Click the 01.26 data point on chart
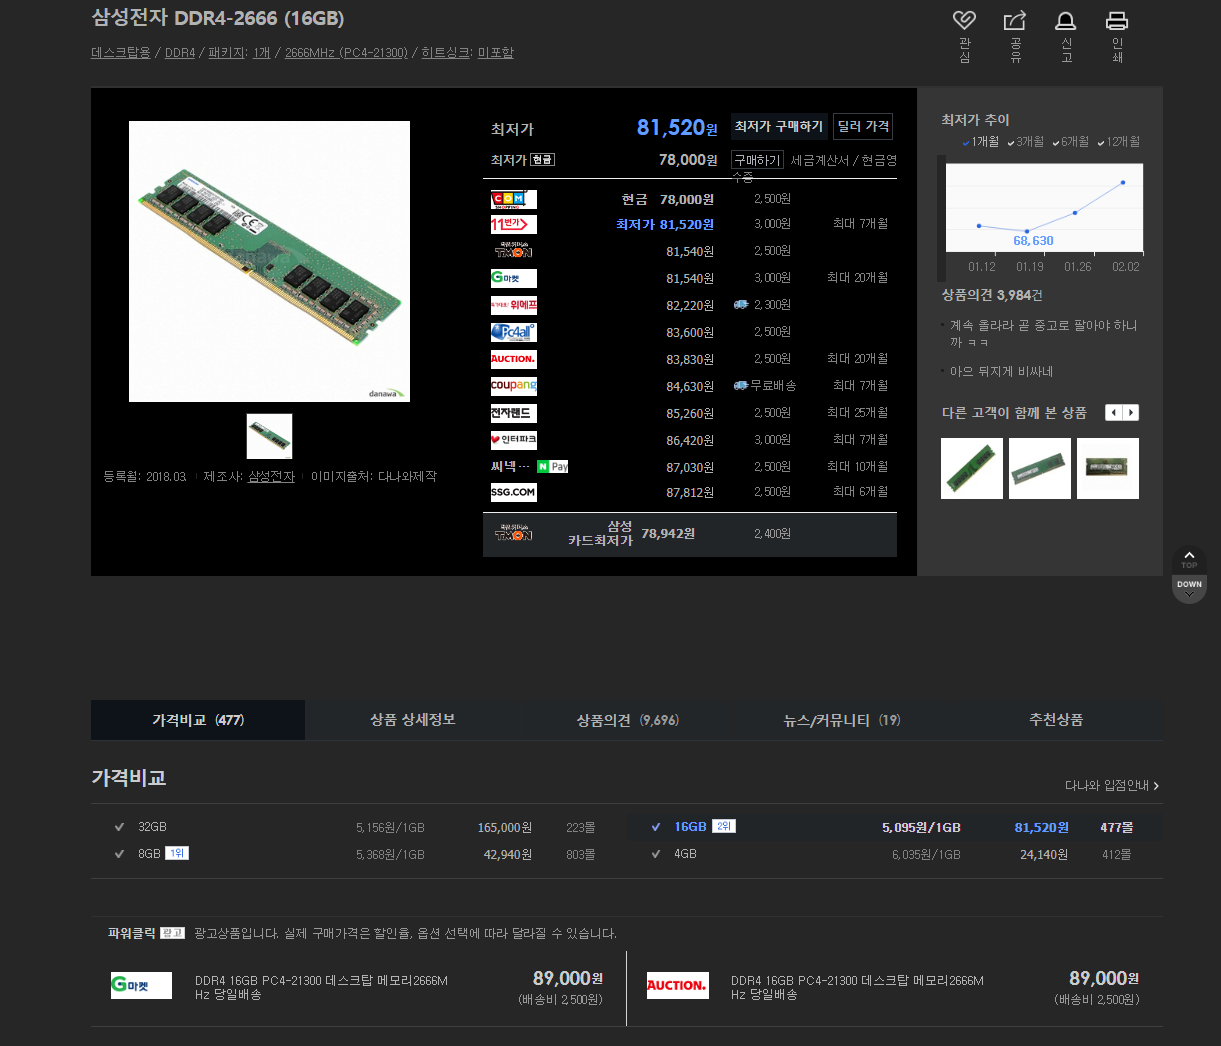The image size is (1221, 1046). [x=1075, y=212]
